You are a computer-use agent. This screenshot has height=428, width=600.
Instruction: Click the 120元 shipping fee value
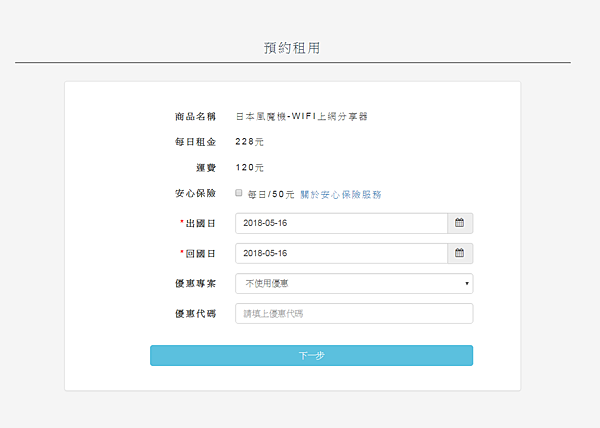249,167
